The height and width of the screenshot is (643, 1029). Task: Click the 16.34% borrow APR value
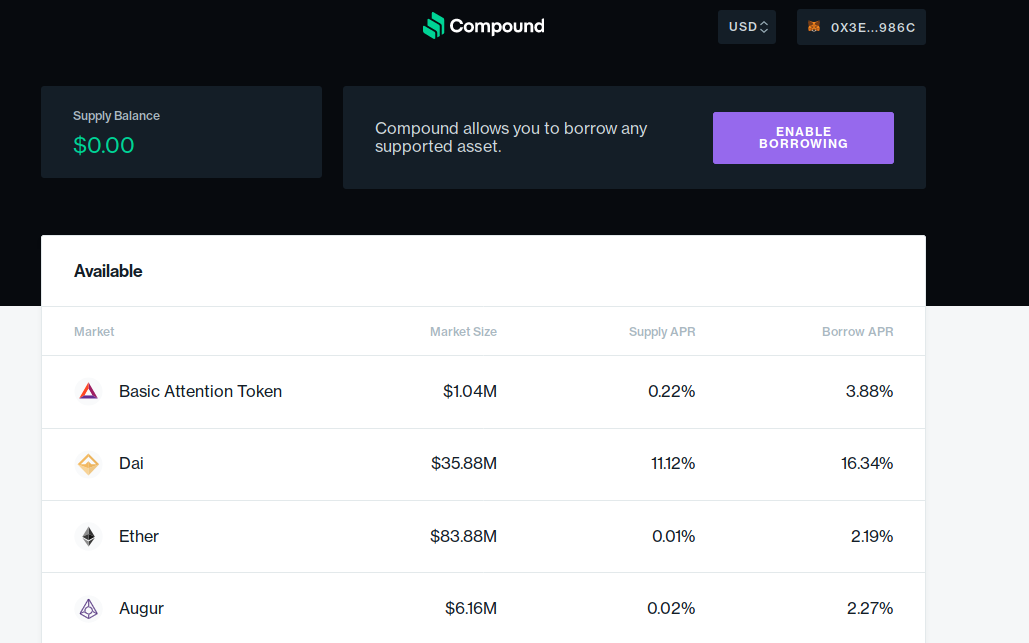pyautogui.click(x=867, y=463)
